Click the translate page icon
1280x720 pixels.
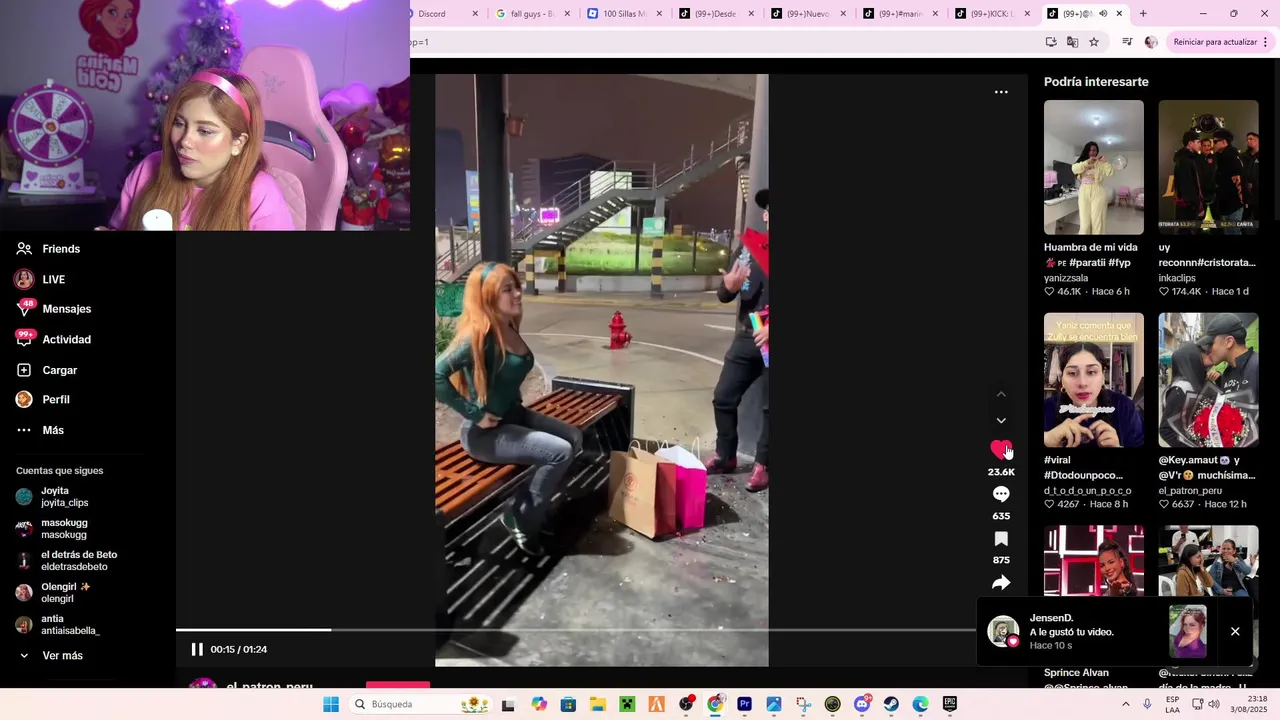click(1072, 42)
